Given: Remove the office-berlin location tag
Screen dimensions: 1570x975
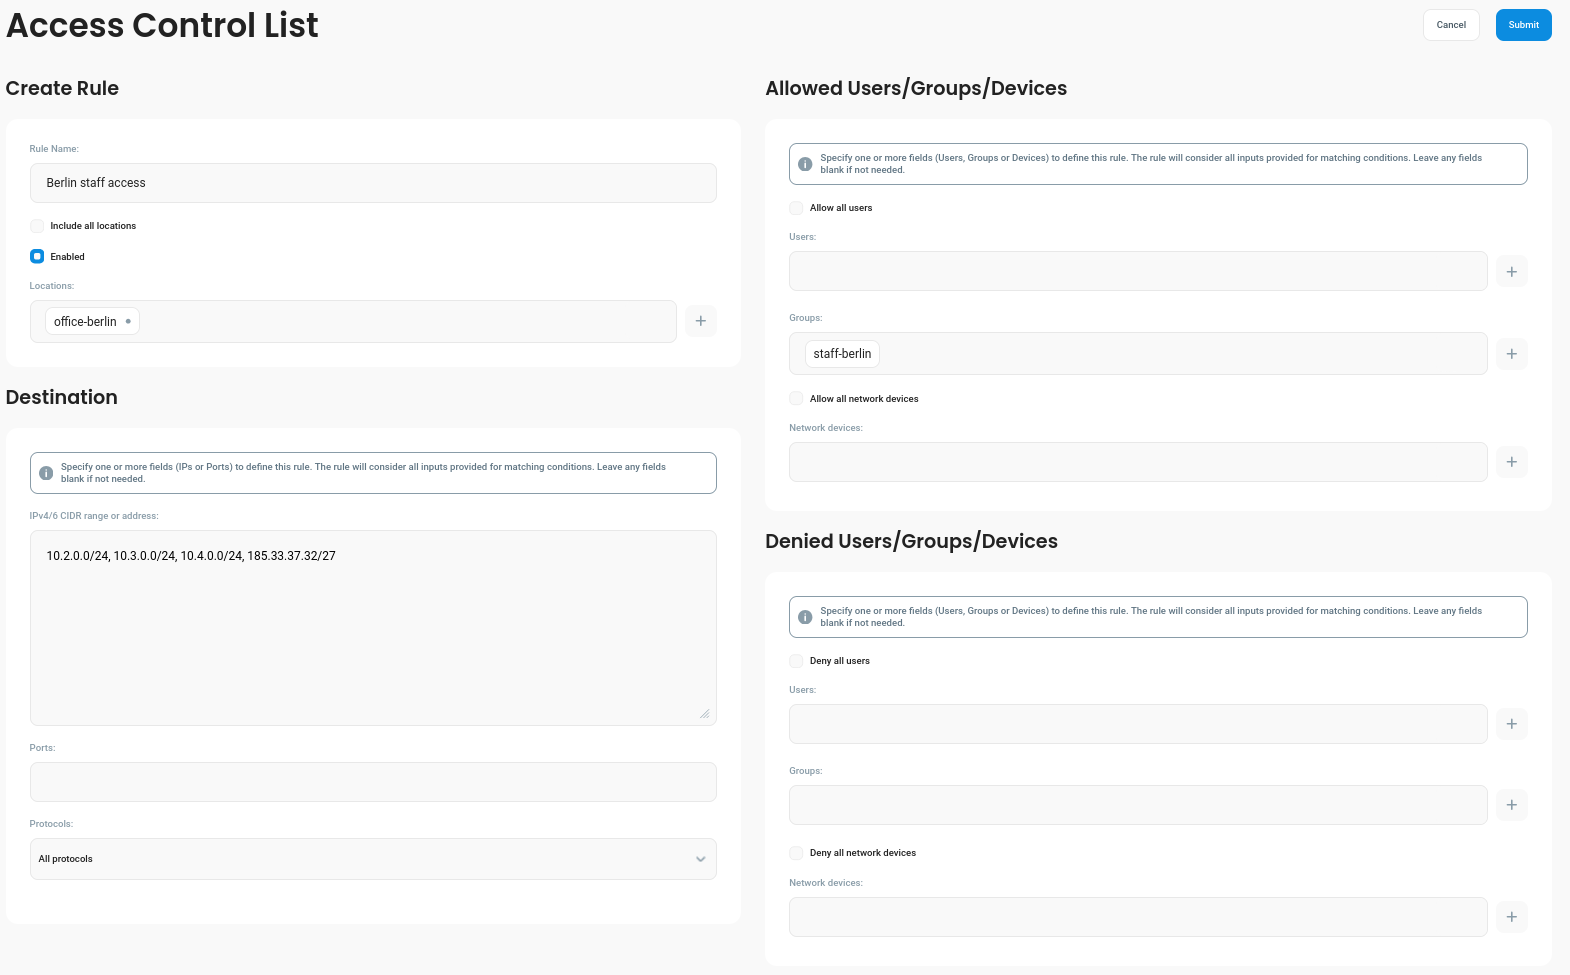Looking at the screenshot, I should [128, 321].
